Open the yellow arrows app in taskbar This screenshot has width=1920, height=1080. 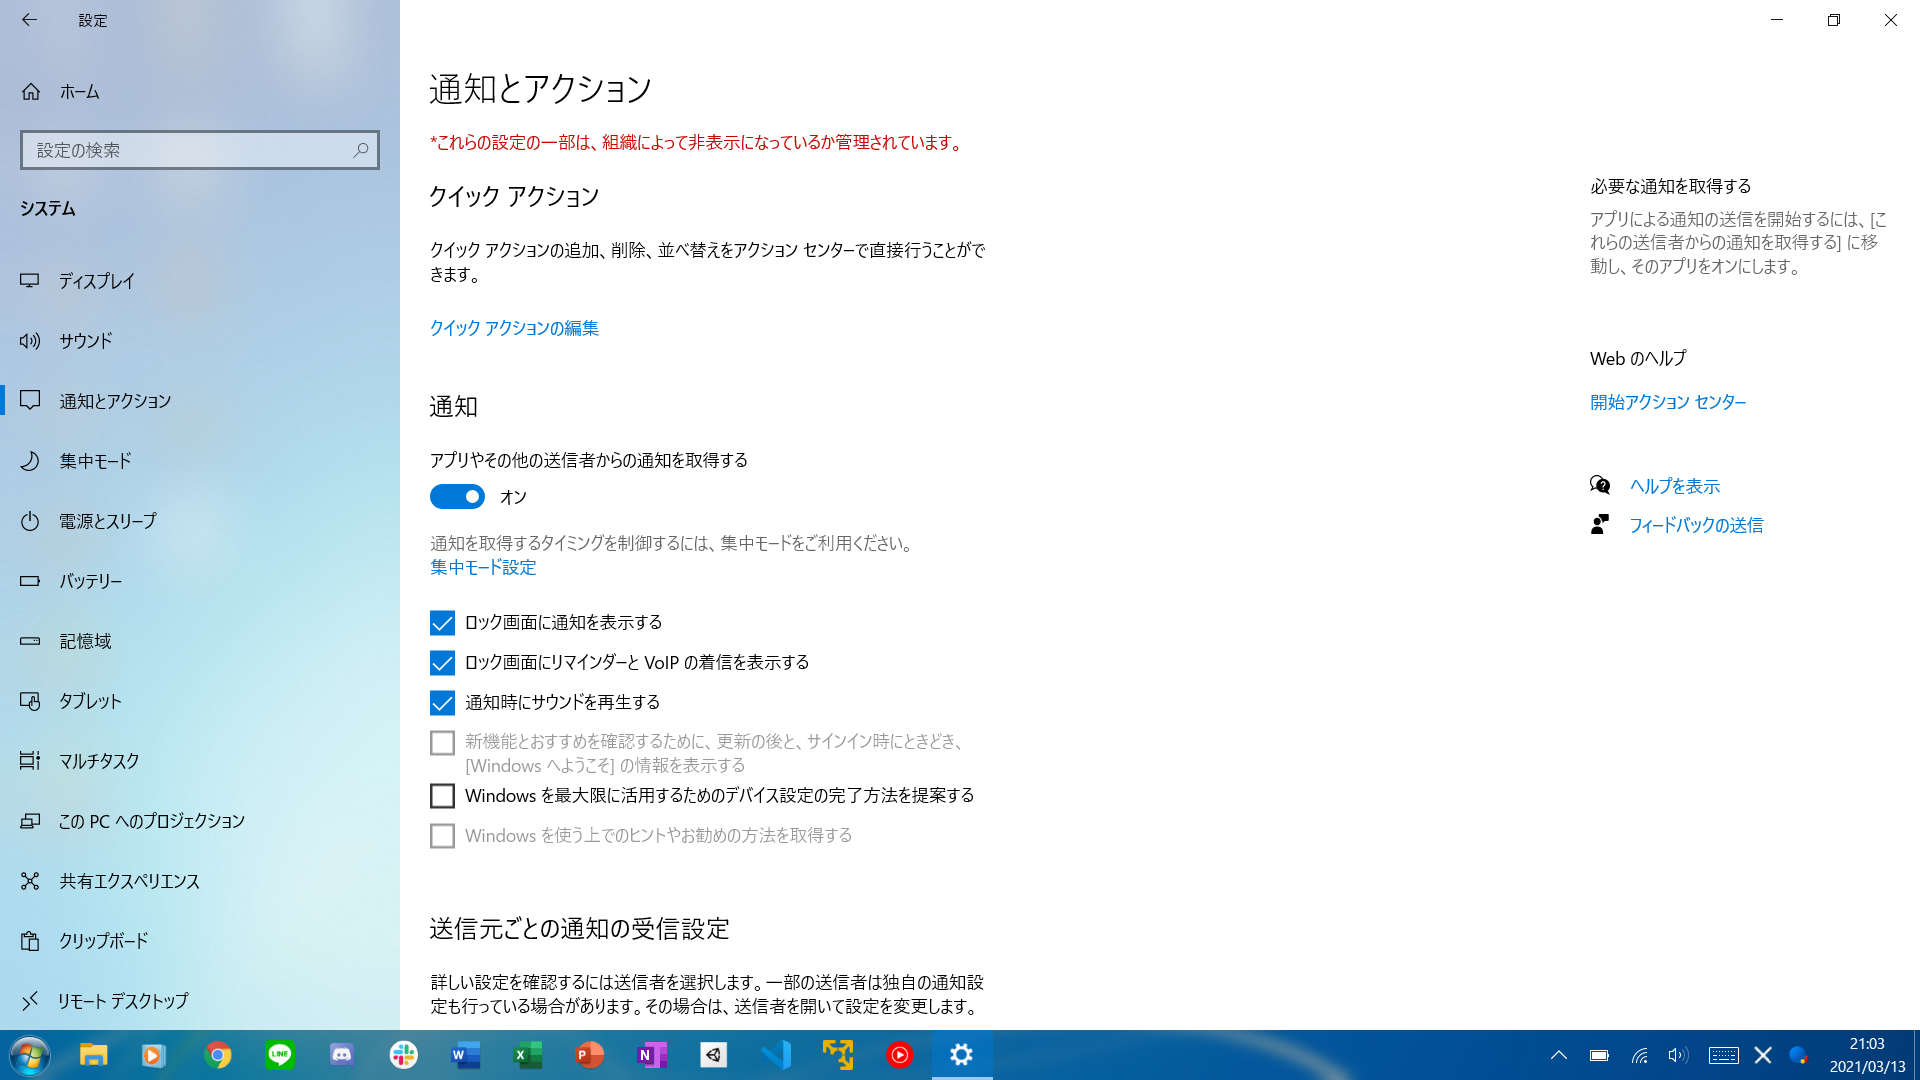click(x=838, y=1055)
